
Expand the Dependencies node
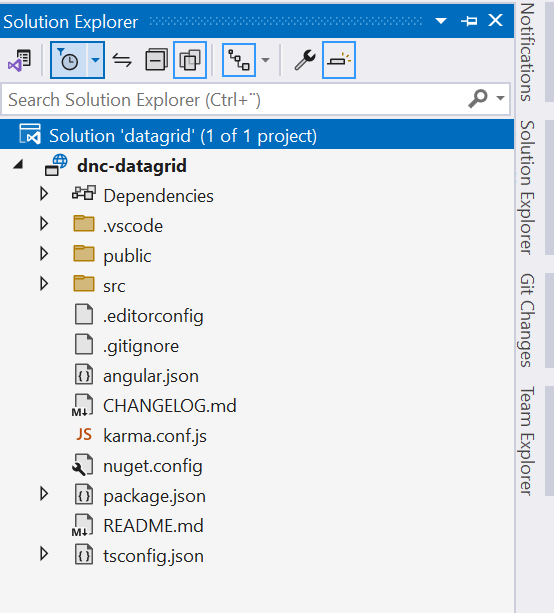(44, 194)
